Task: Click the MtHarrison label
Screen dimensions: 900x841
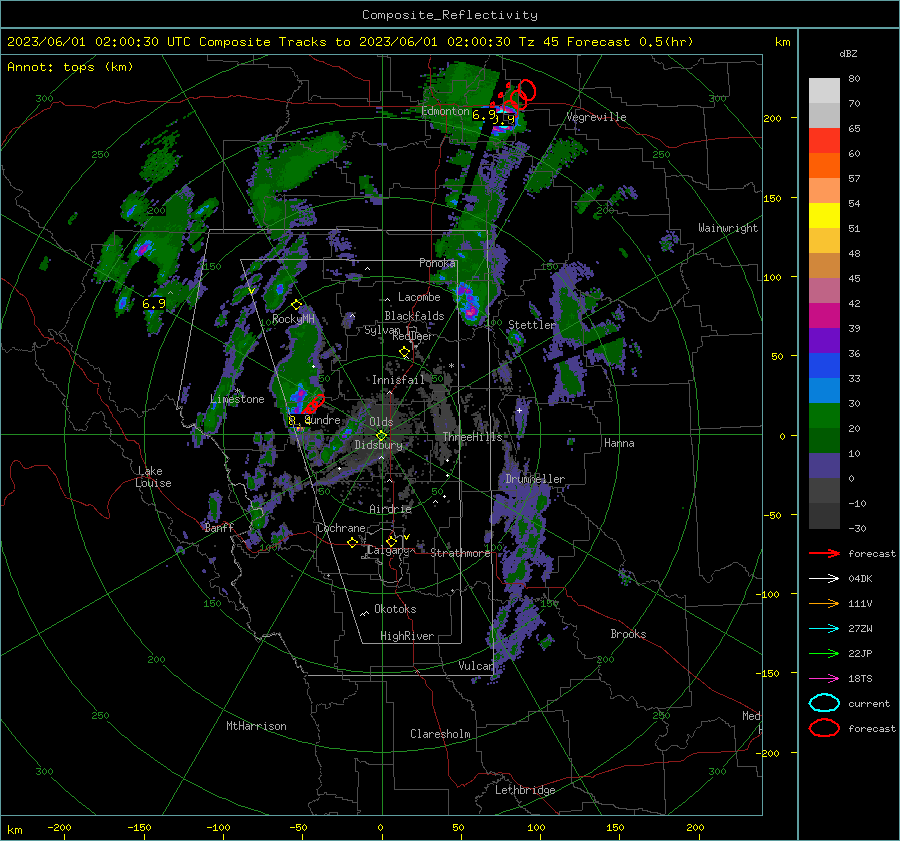Action: coord(256,726)
